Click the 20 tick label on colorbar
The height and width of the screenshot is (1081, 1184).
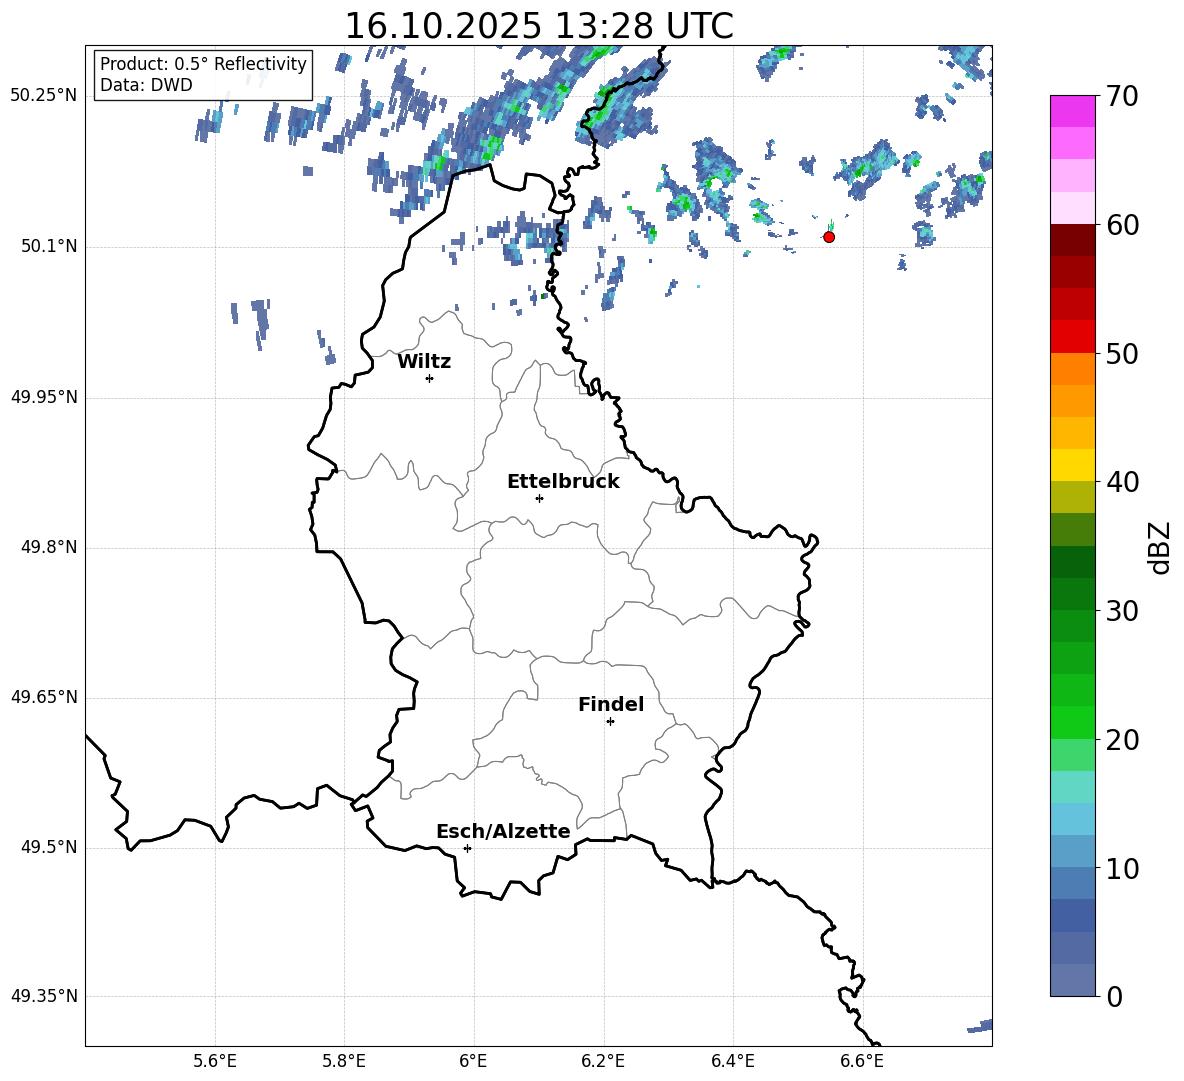(x=1123, y=740)
